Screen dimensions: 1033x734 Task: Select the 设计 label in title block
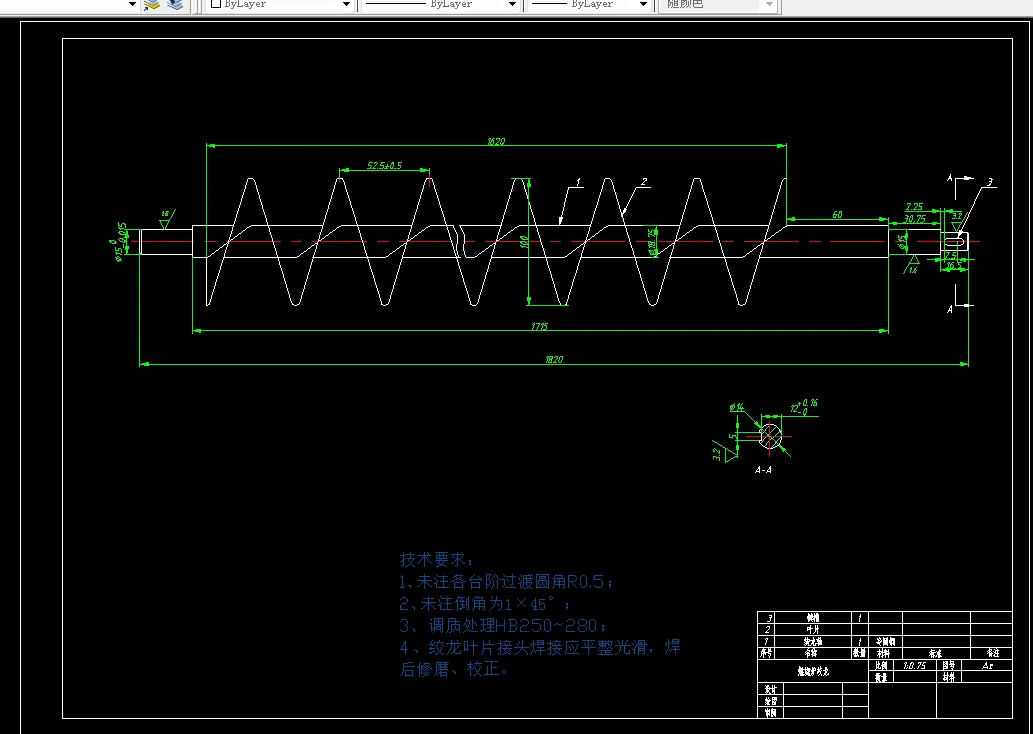tap(770, 689)
